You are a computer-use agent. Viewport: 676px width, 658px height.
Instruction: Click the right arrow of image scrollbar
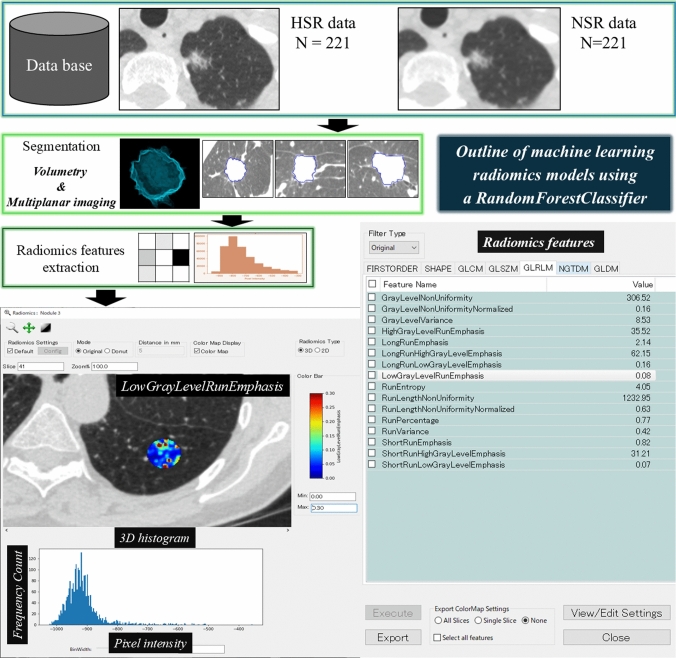(288, 530)
